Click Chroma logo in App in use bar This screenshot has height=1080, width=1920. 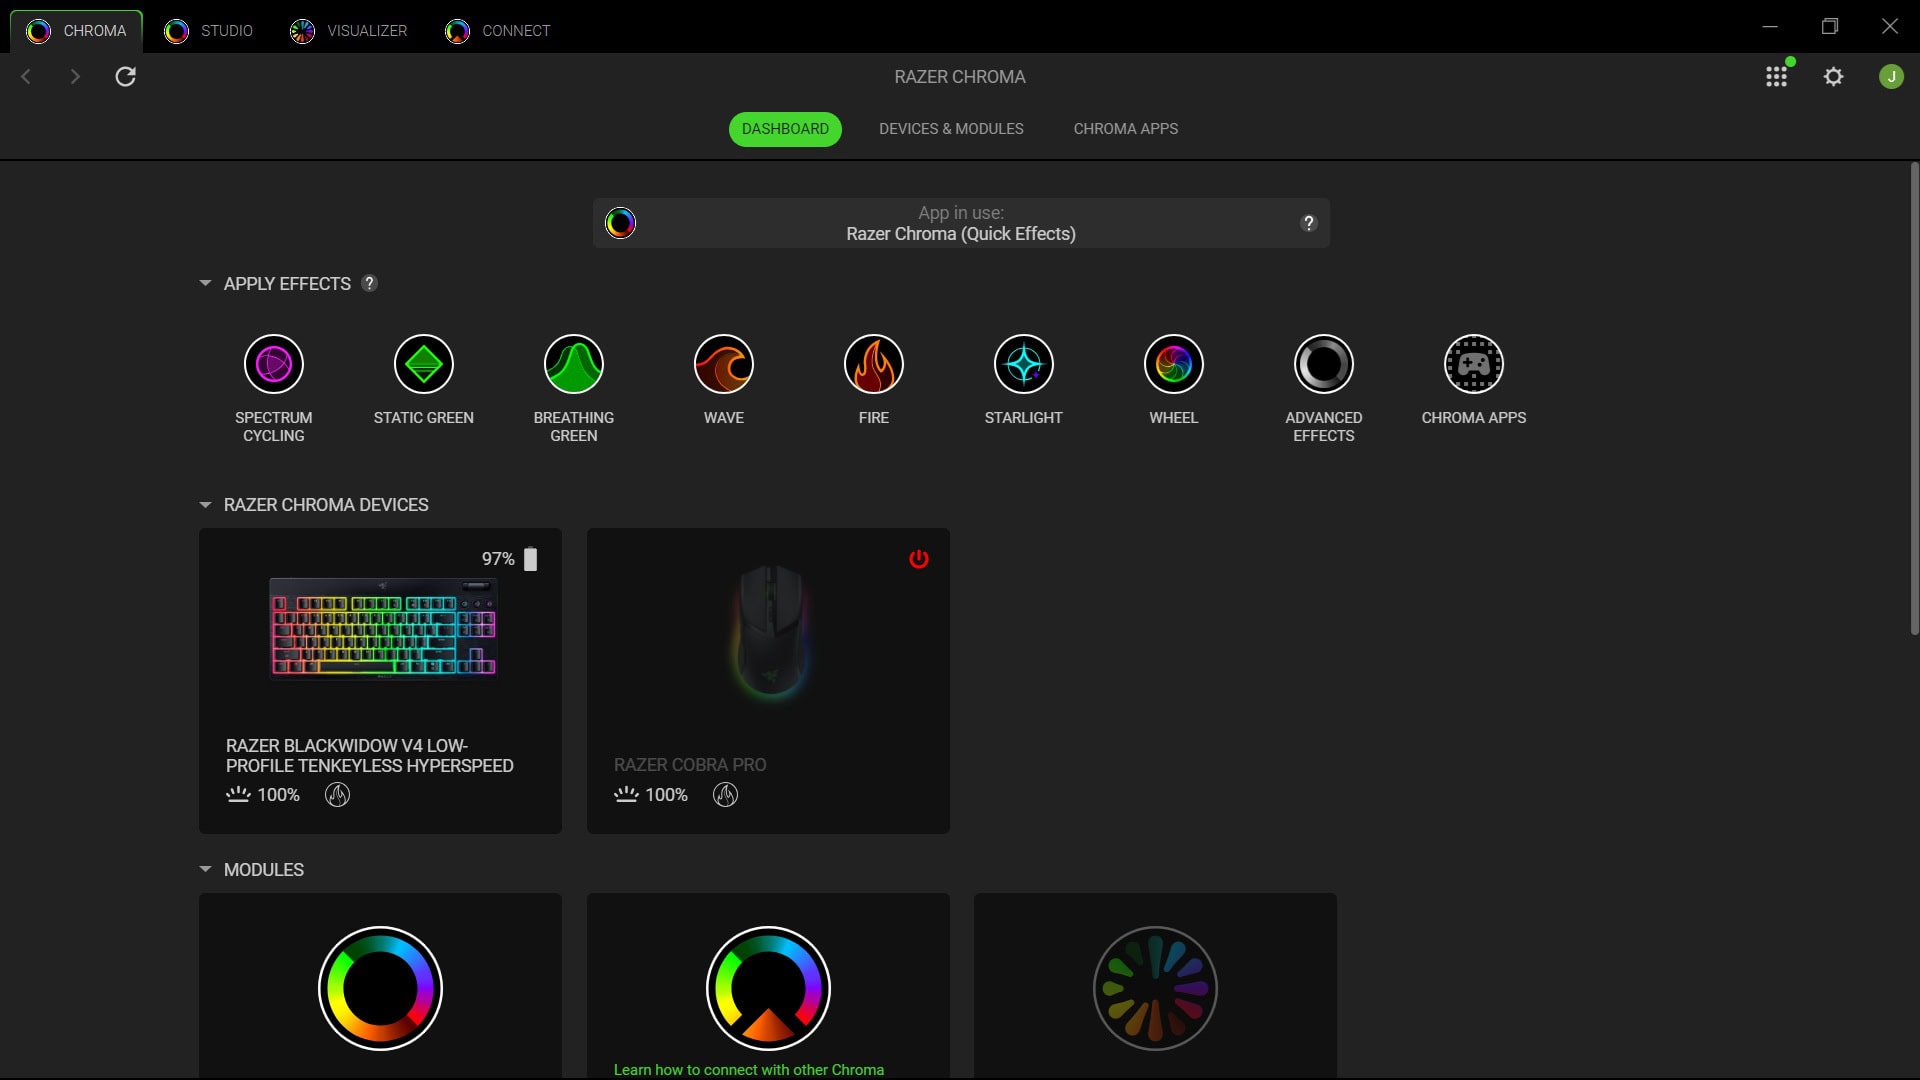620,223
